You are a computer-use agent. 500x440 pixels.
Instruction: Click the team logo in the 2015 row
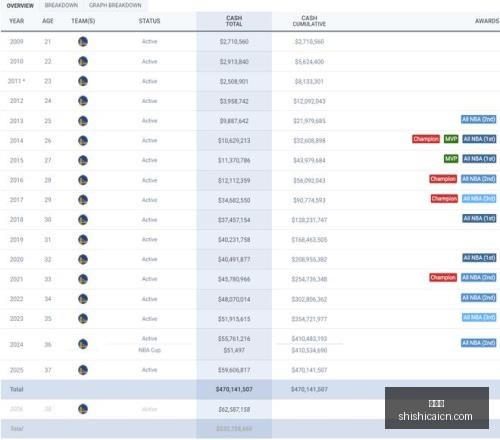tap(83, 160)
